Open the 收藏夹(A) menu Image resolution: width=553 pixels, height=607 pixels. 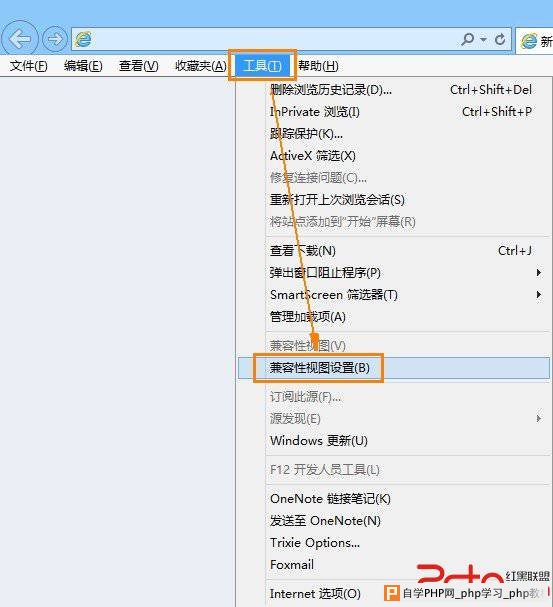click(200, 66)
